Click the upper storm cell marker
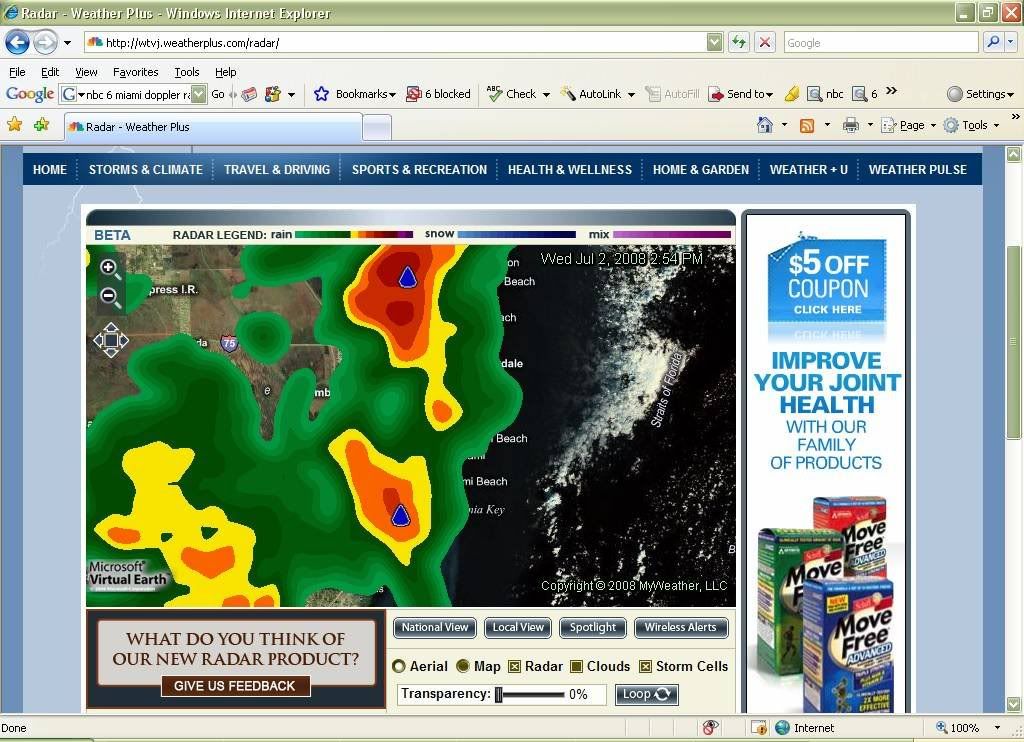Viewport: 1024px width, 742px height. coord(408,277)
